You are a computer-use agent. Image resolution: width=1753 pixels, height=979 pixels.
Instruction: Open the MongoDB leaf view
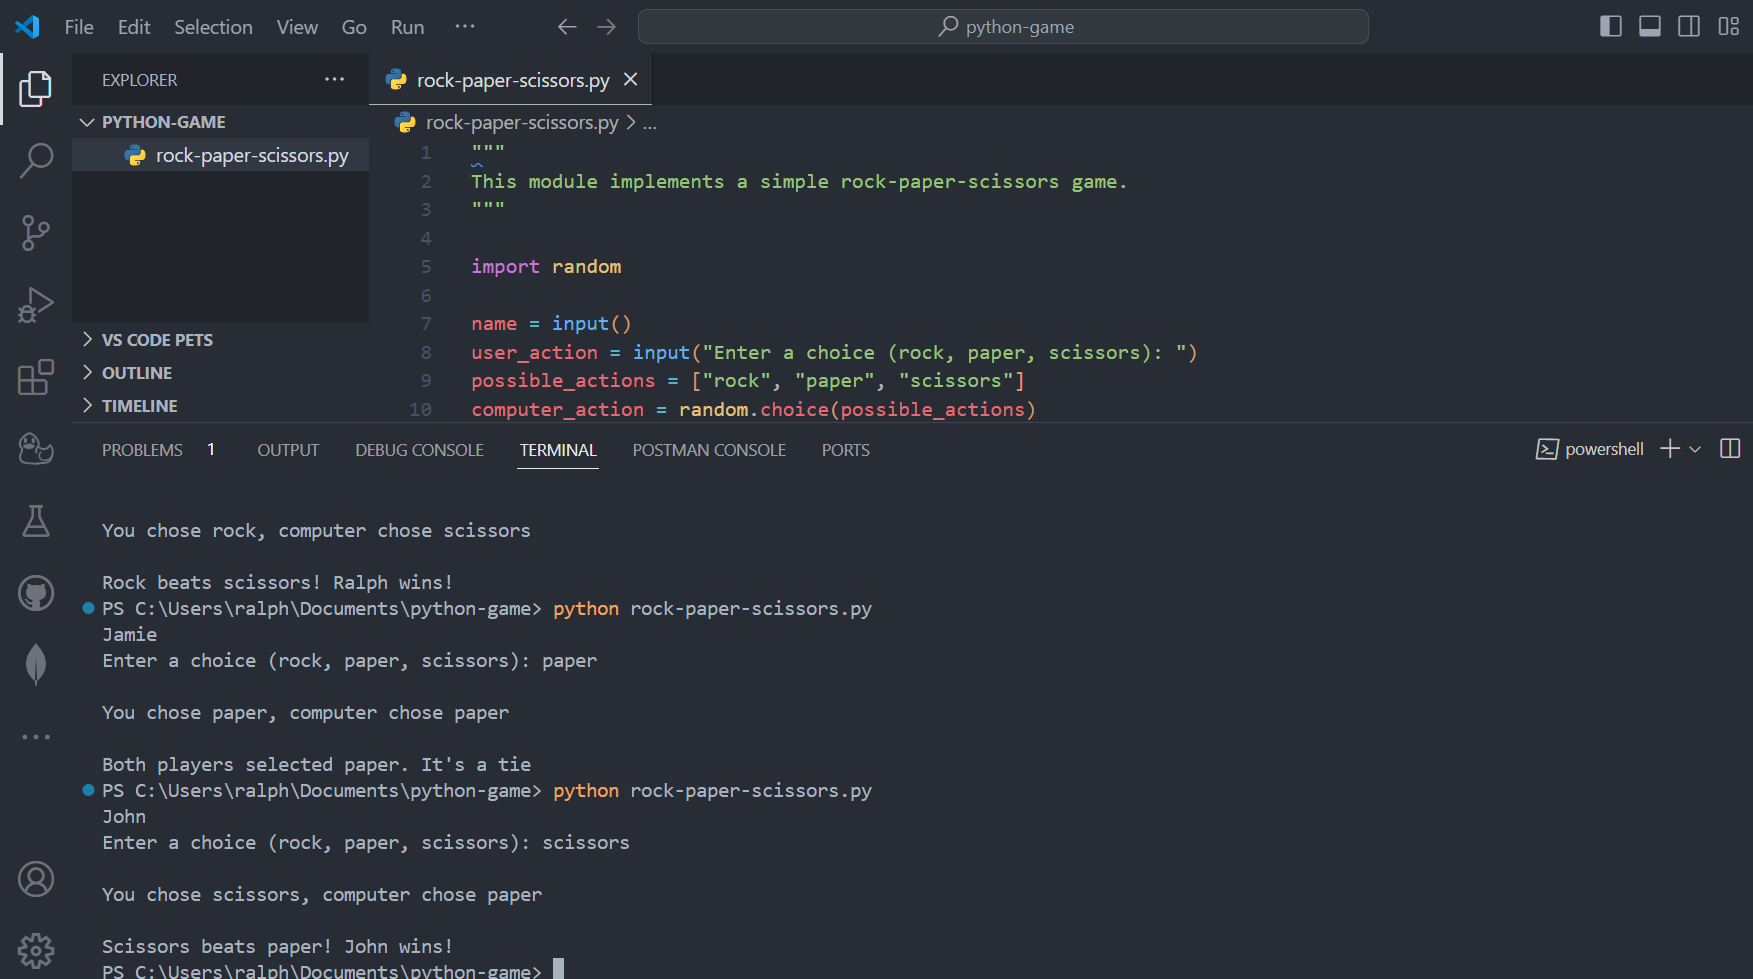[x=36, y=664]
